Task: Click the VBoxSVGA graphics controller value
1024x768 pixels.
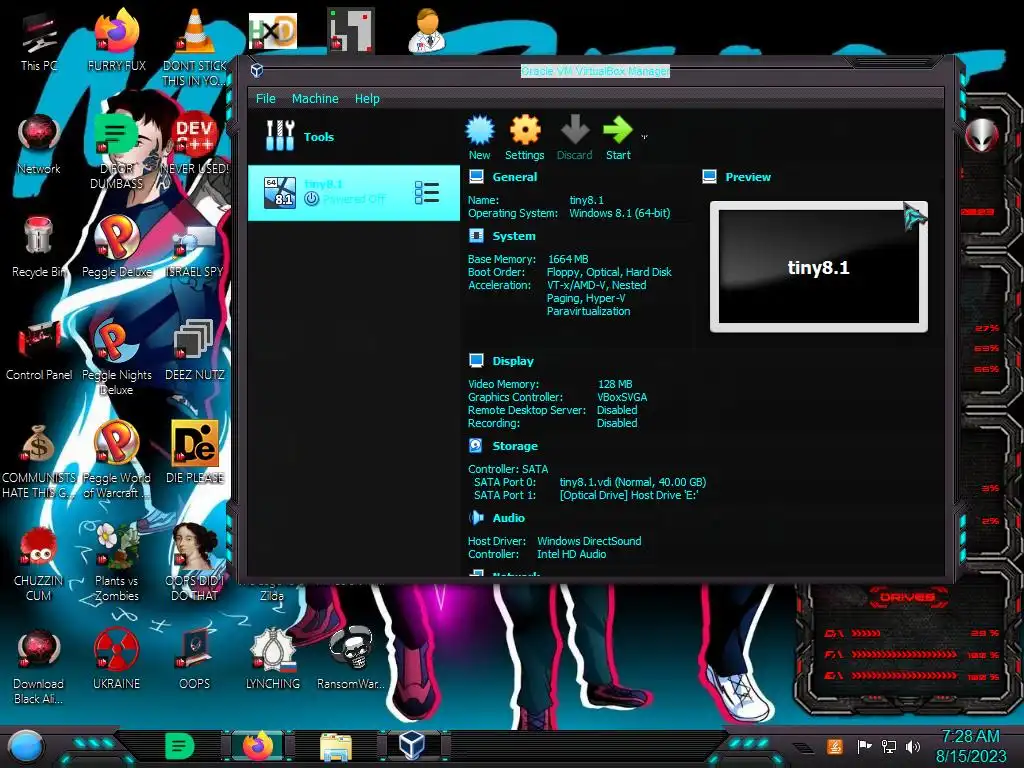Action: pos(622,397)
